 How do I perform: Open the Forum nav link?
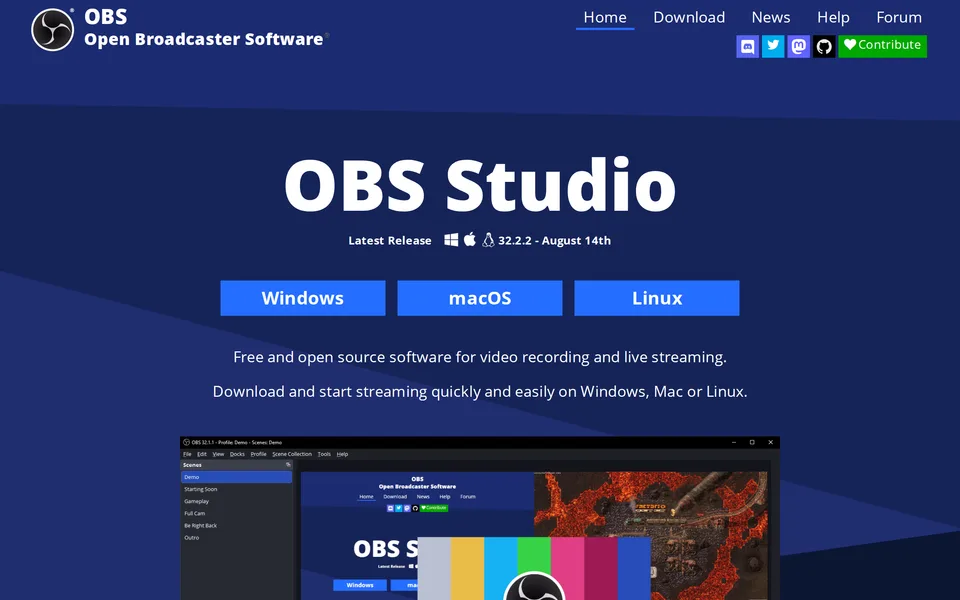click(x=899, y=17)
